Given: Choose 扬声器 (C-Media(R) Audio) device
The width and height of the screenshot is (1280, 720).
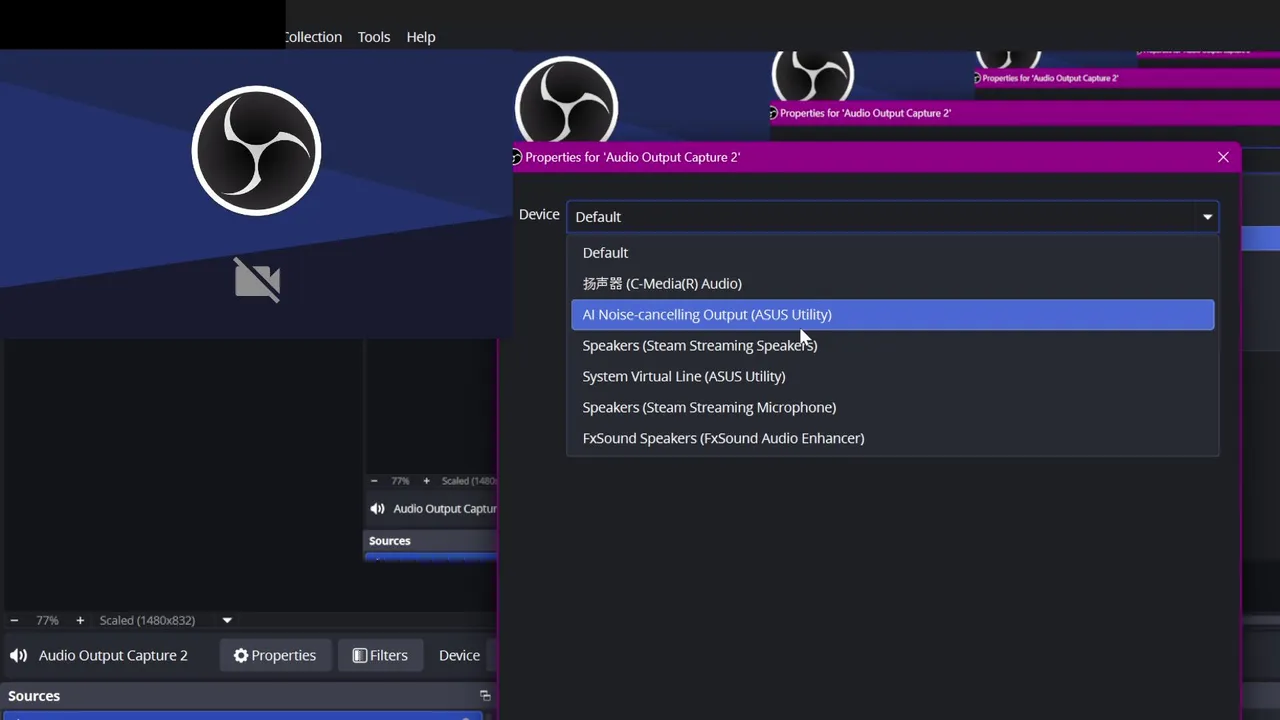Looking at the screenshot, I should tap(892, 284).
